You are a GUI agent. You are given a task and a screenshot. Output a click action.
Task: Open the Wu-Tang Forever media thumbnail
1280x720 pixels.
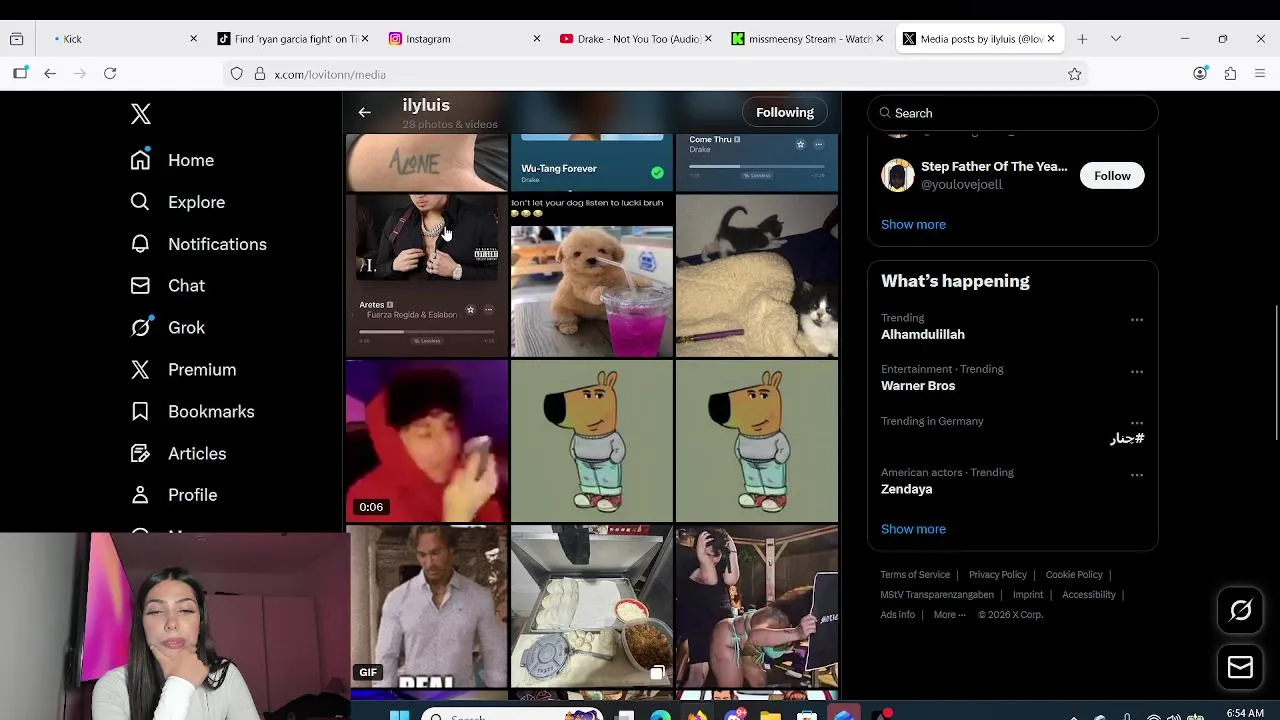tap(592, 162)
